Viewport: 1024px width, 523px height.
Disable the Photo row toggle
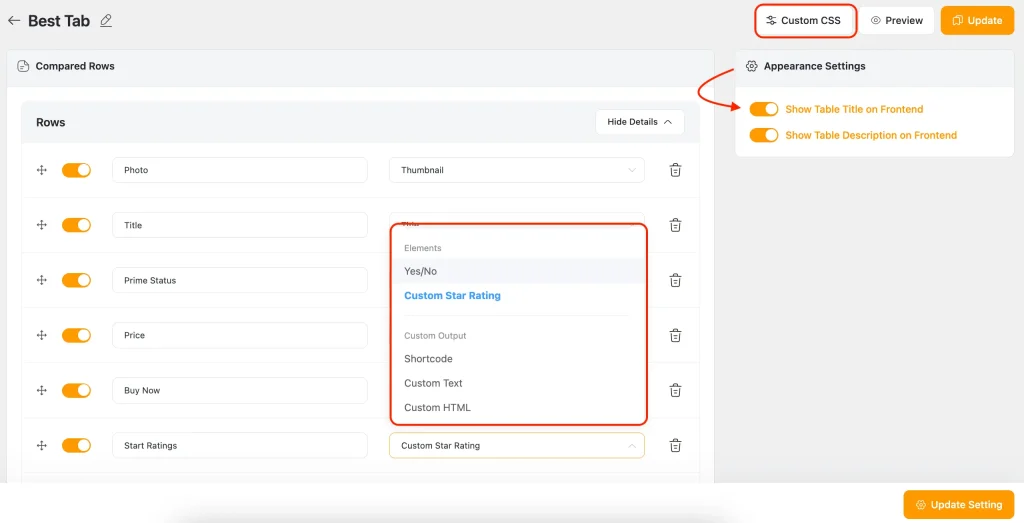coord(76,170)
